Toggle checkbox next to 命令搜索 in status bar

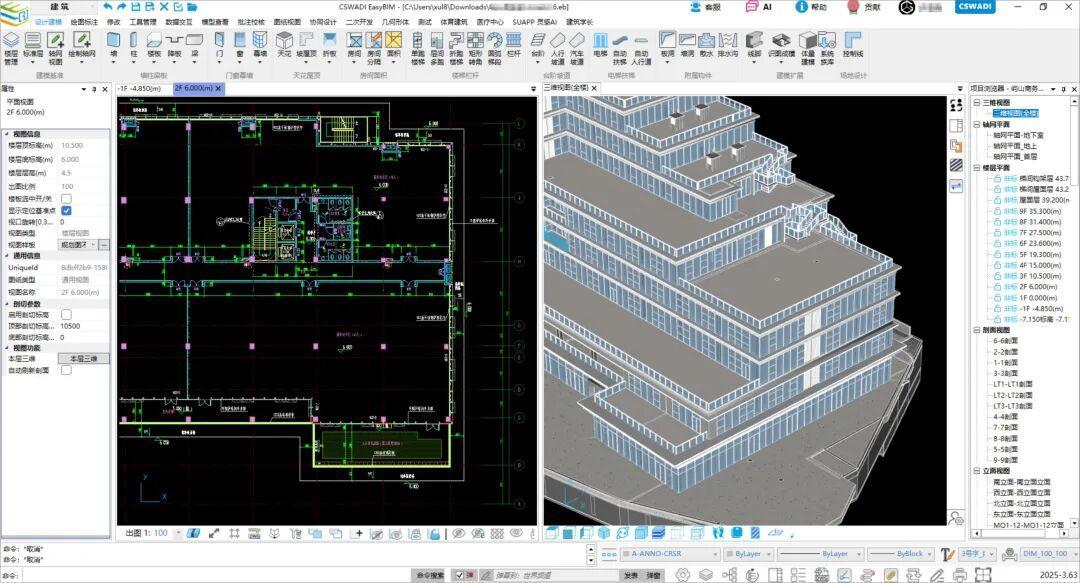pos(459,575)
